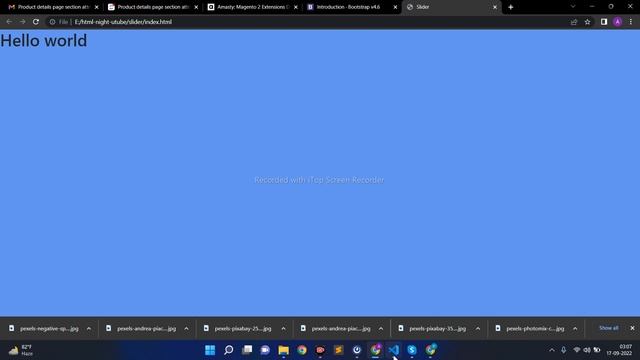Expand options for pexels-photomix-c download

pyautogui.click(x=575, y=329)
